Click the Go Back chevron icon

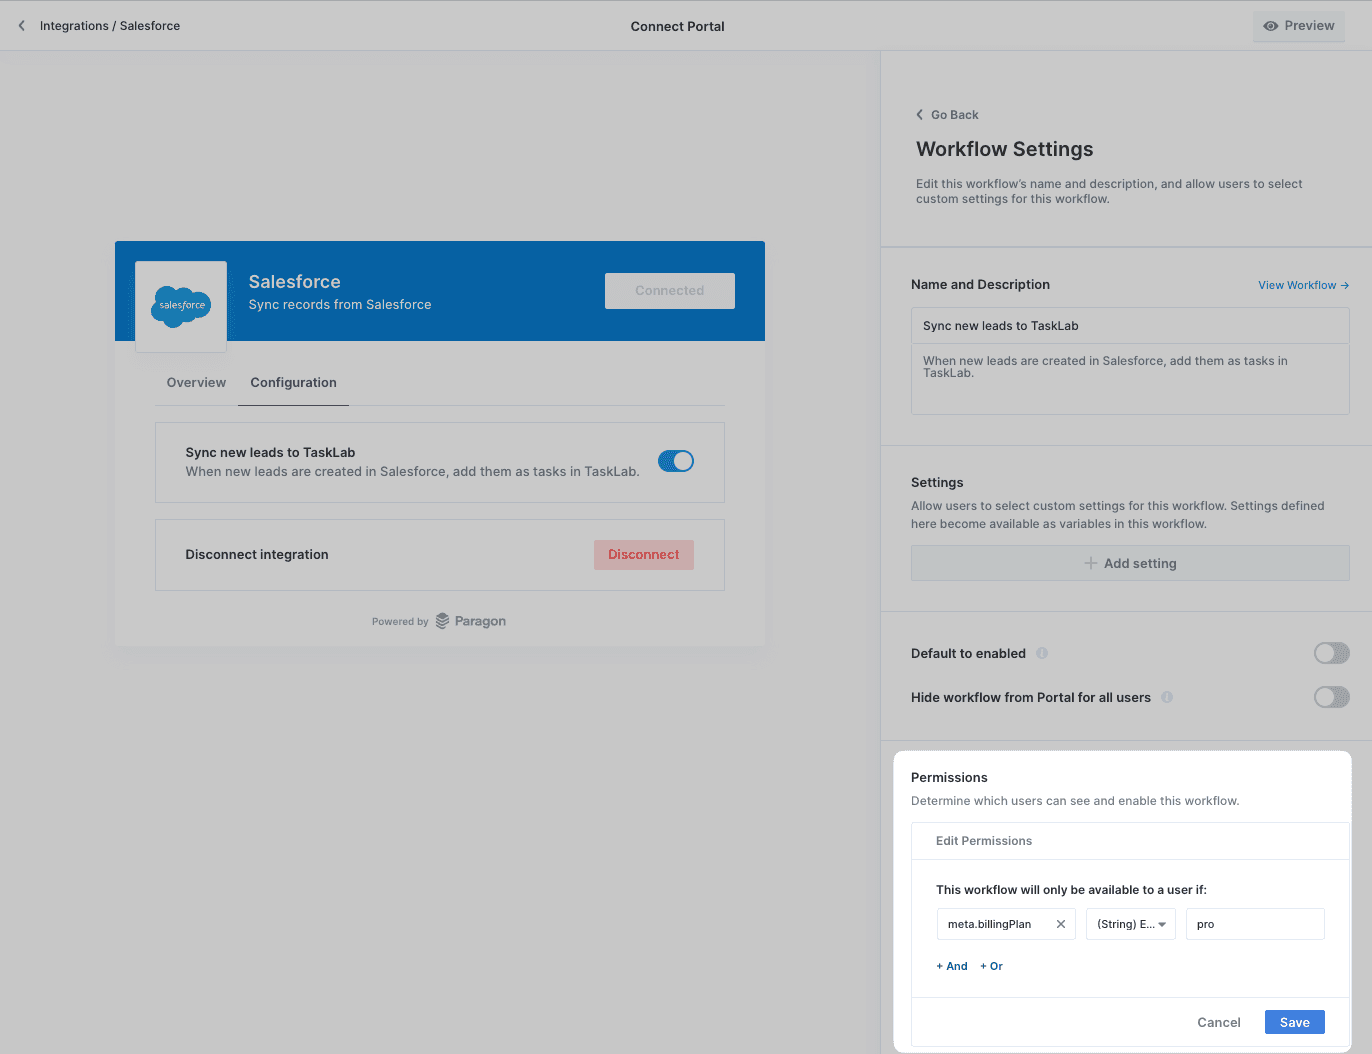tap(920, 115)
